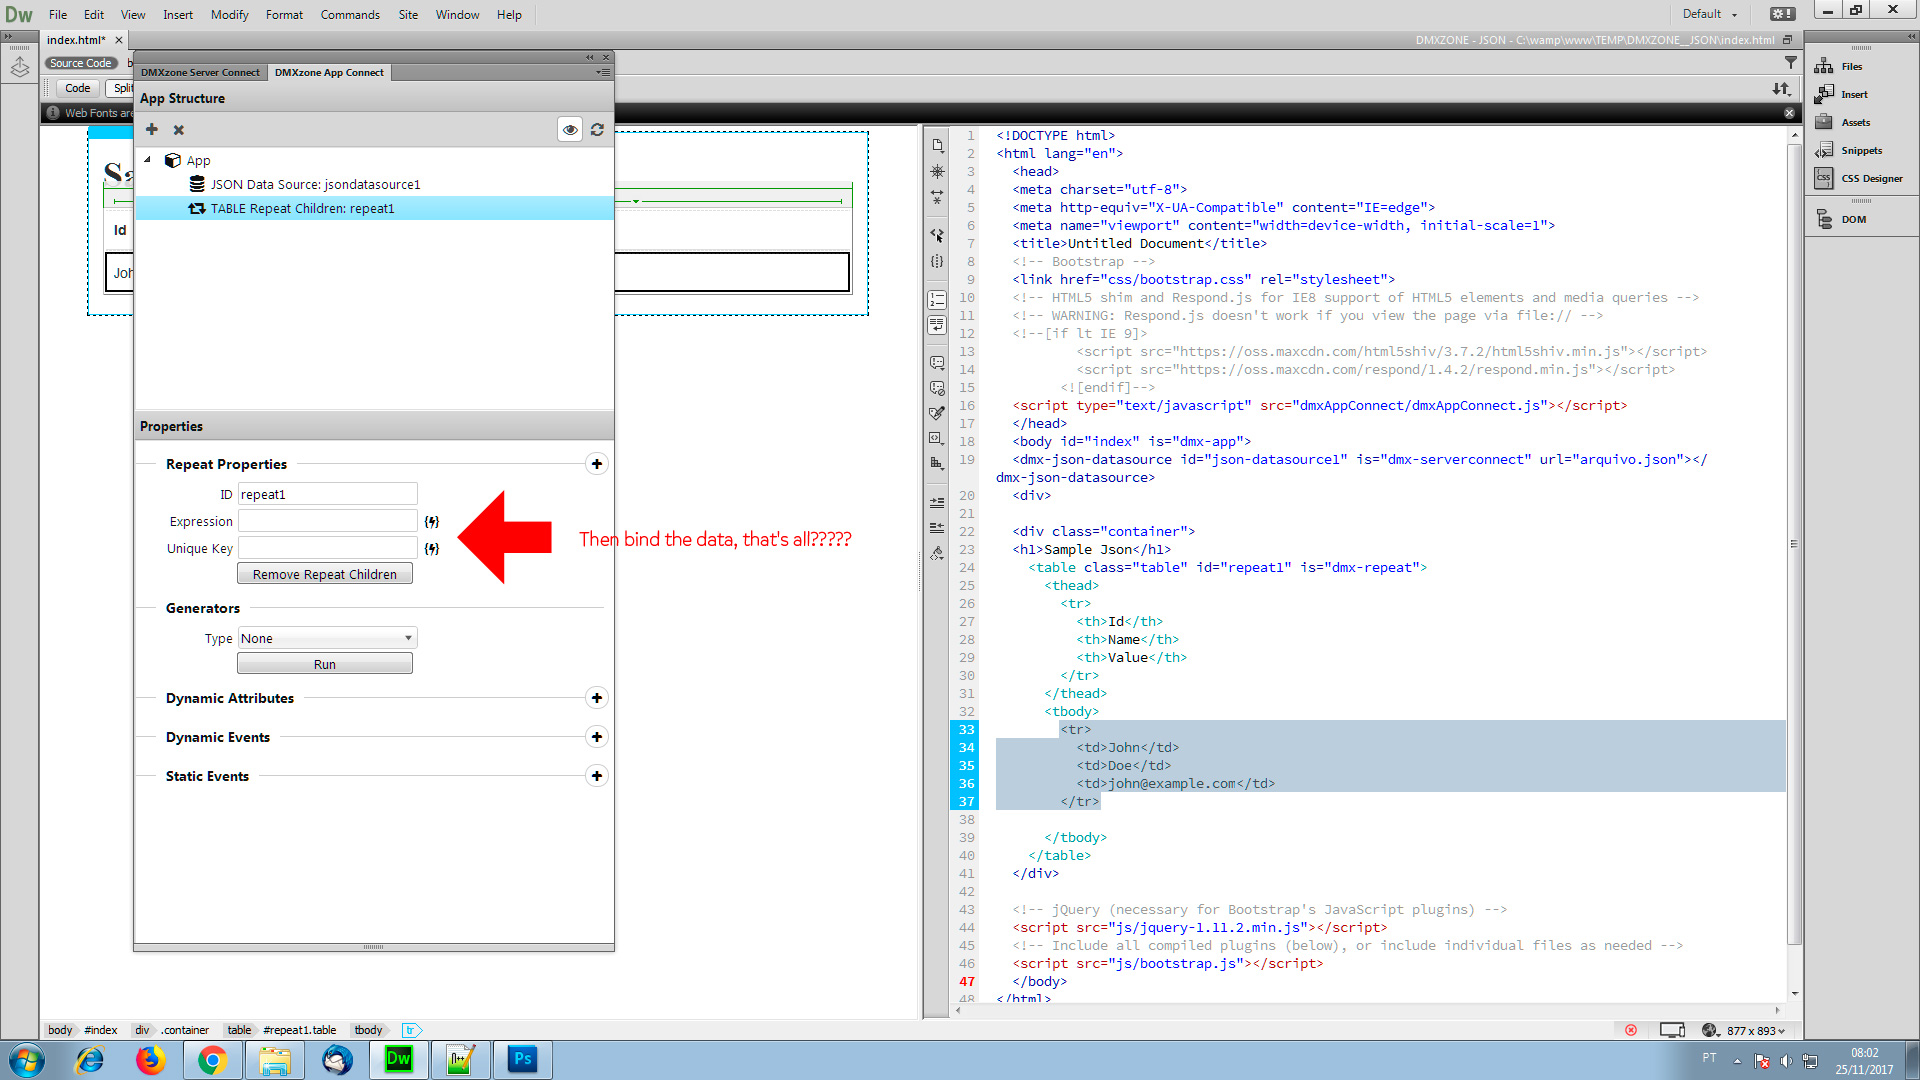Open the Expression data binding picker
Viewport: 1920px width, 1080px height.
point(432,522)
